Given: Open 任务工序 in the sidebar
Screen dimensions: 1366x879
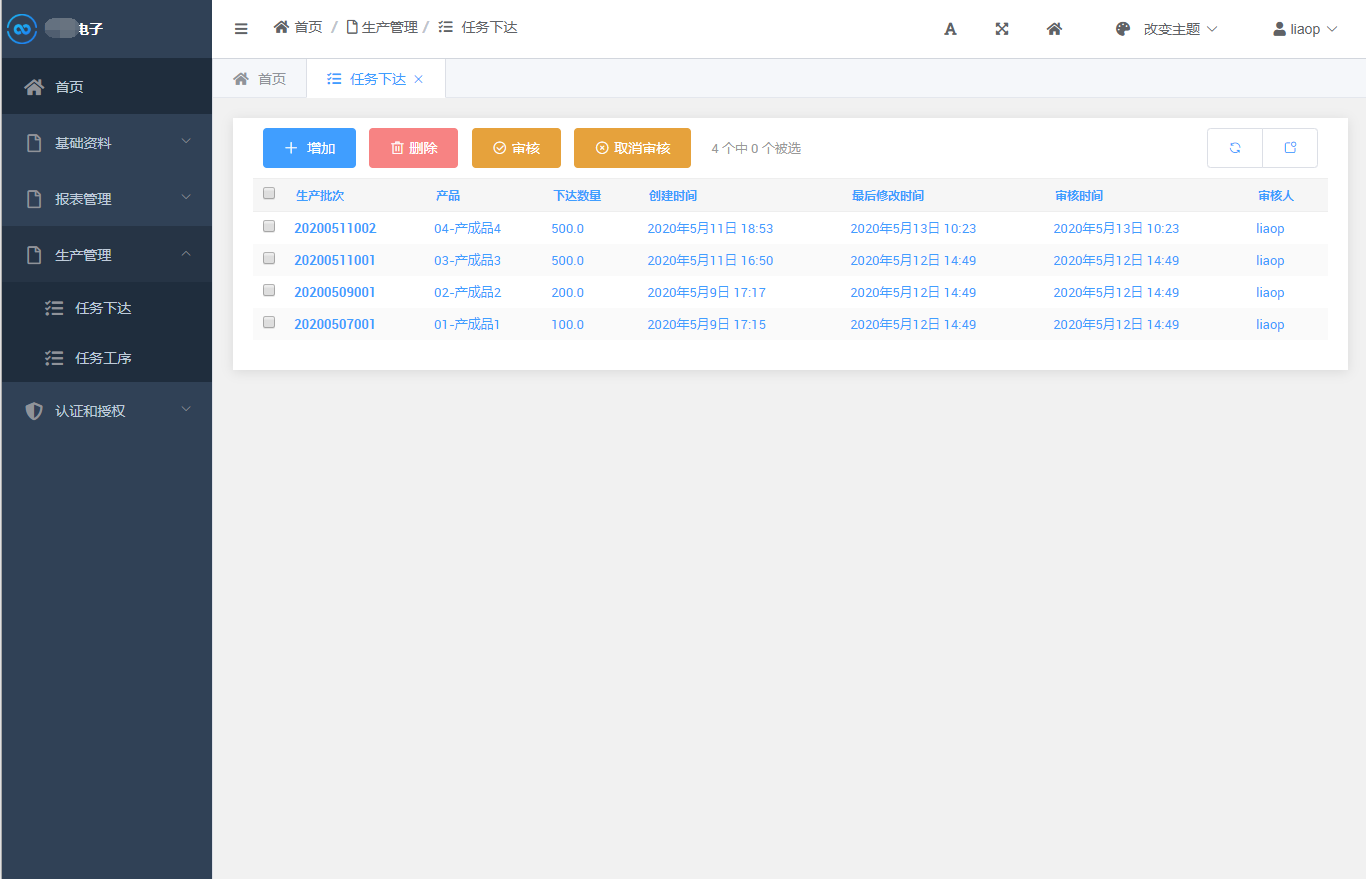Looking at the screenshot, I should pos(106,358).
